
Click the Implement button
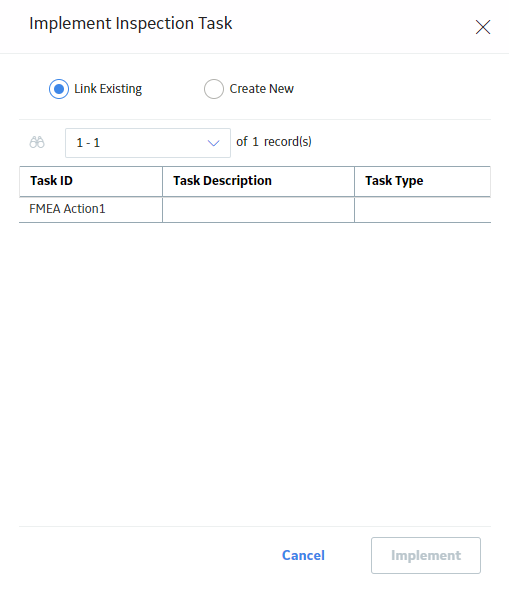(426, 555)
